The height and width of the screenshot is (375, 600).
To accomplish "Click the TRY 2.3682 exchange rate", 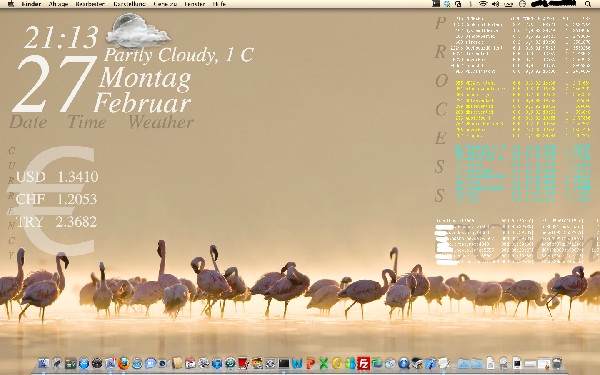I will (56, 222).
